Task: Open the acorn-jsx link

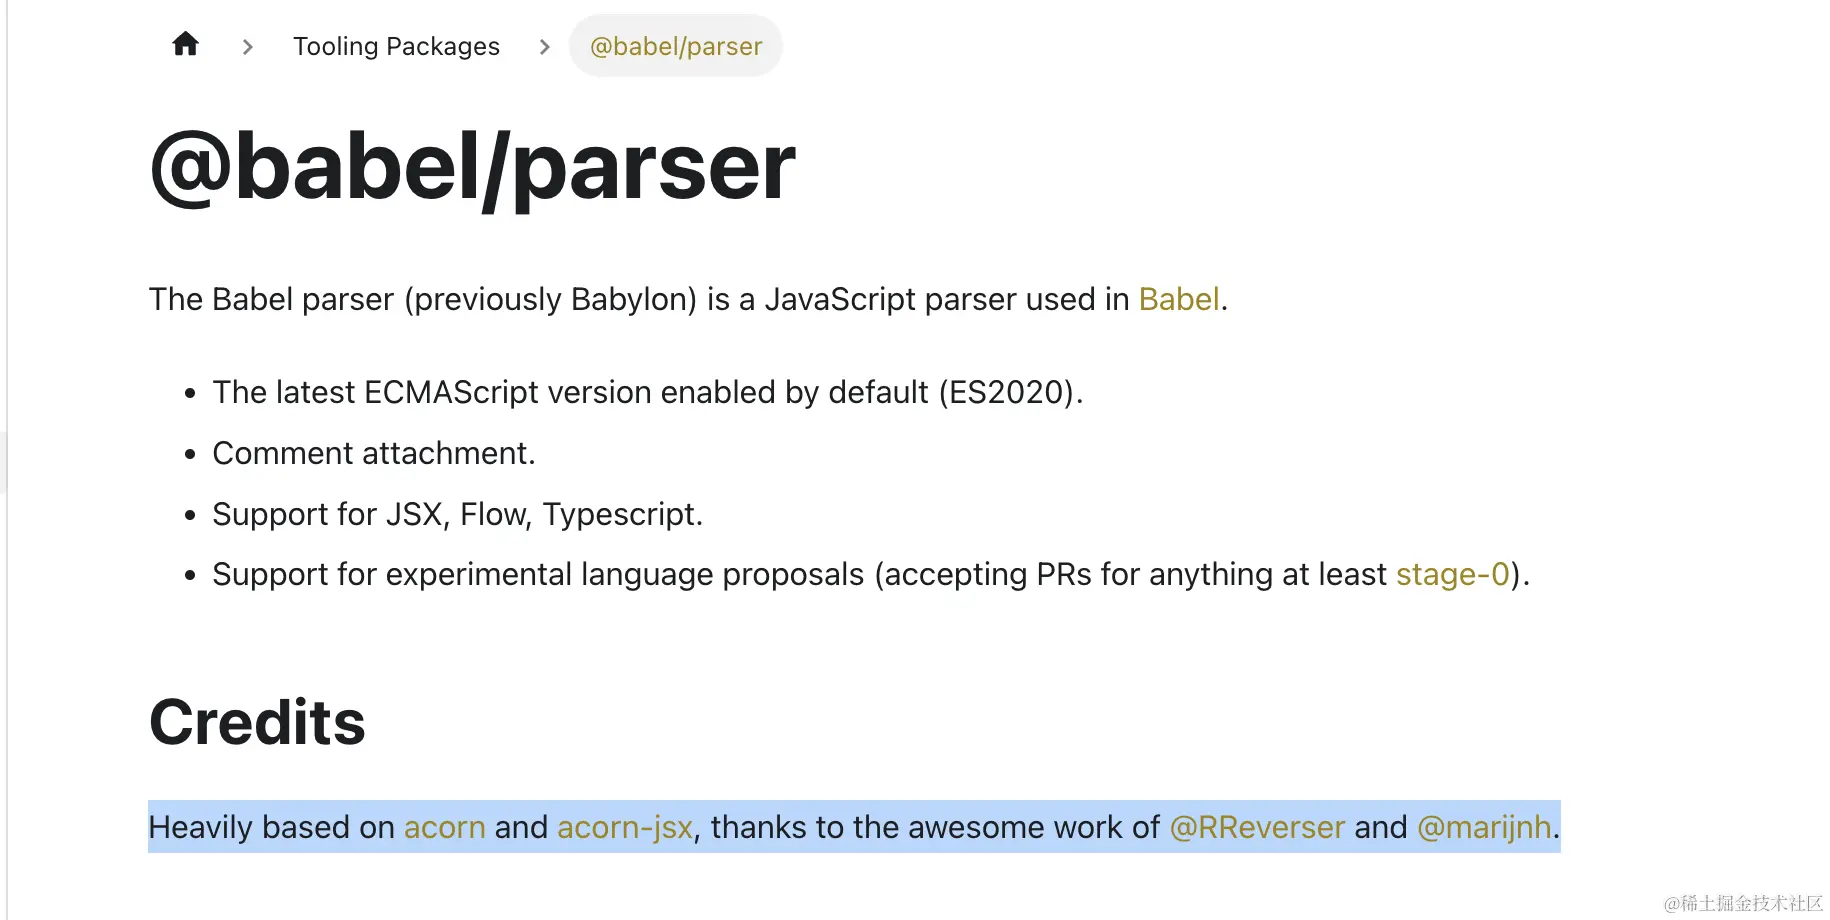Action: [625, 827]
